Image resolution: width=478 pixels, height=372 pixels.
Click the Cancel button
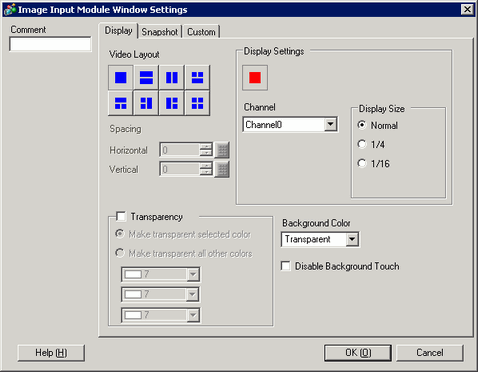pos(430,353)
